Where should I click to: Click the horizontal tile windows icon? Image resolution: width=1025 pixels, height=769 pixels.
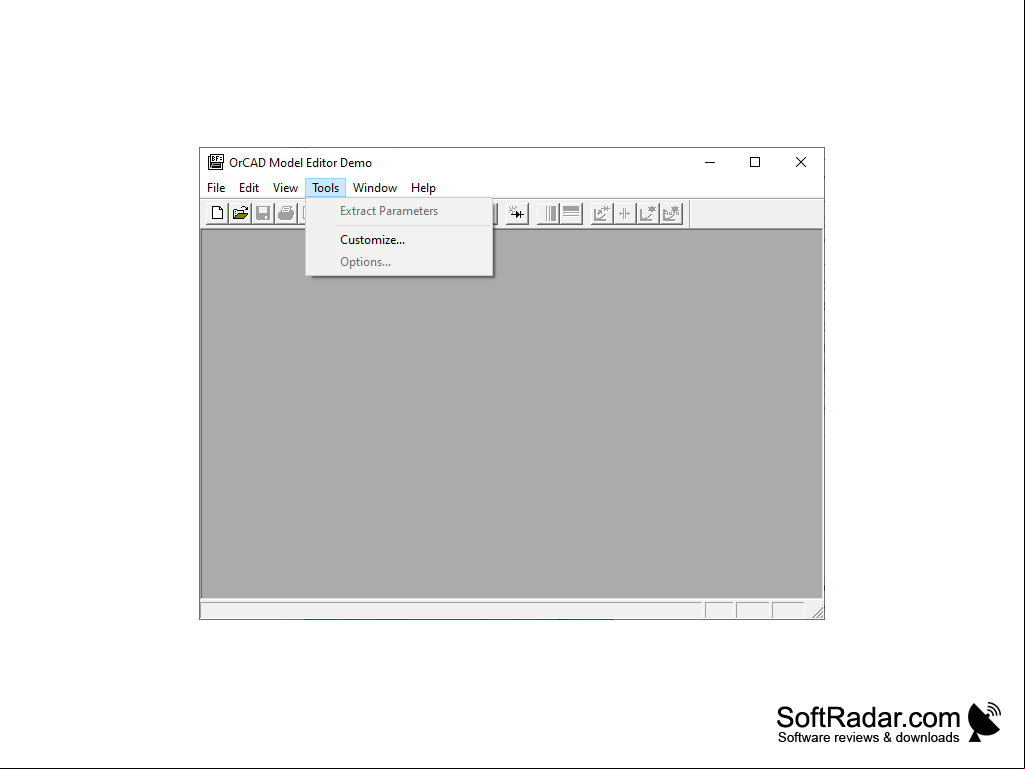click(x=571, y=213)
